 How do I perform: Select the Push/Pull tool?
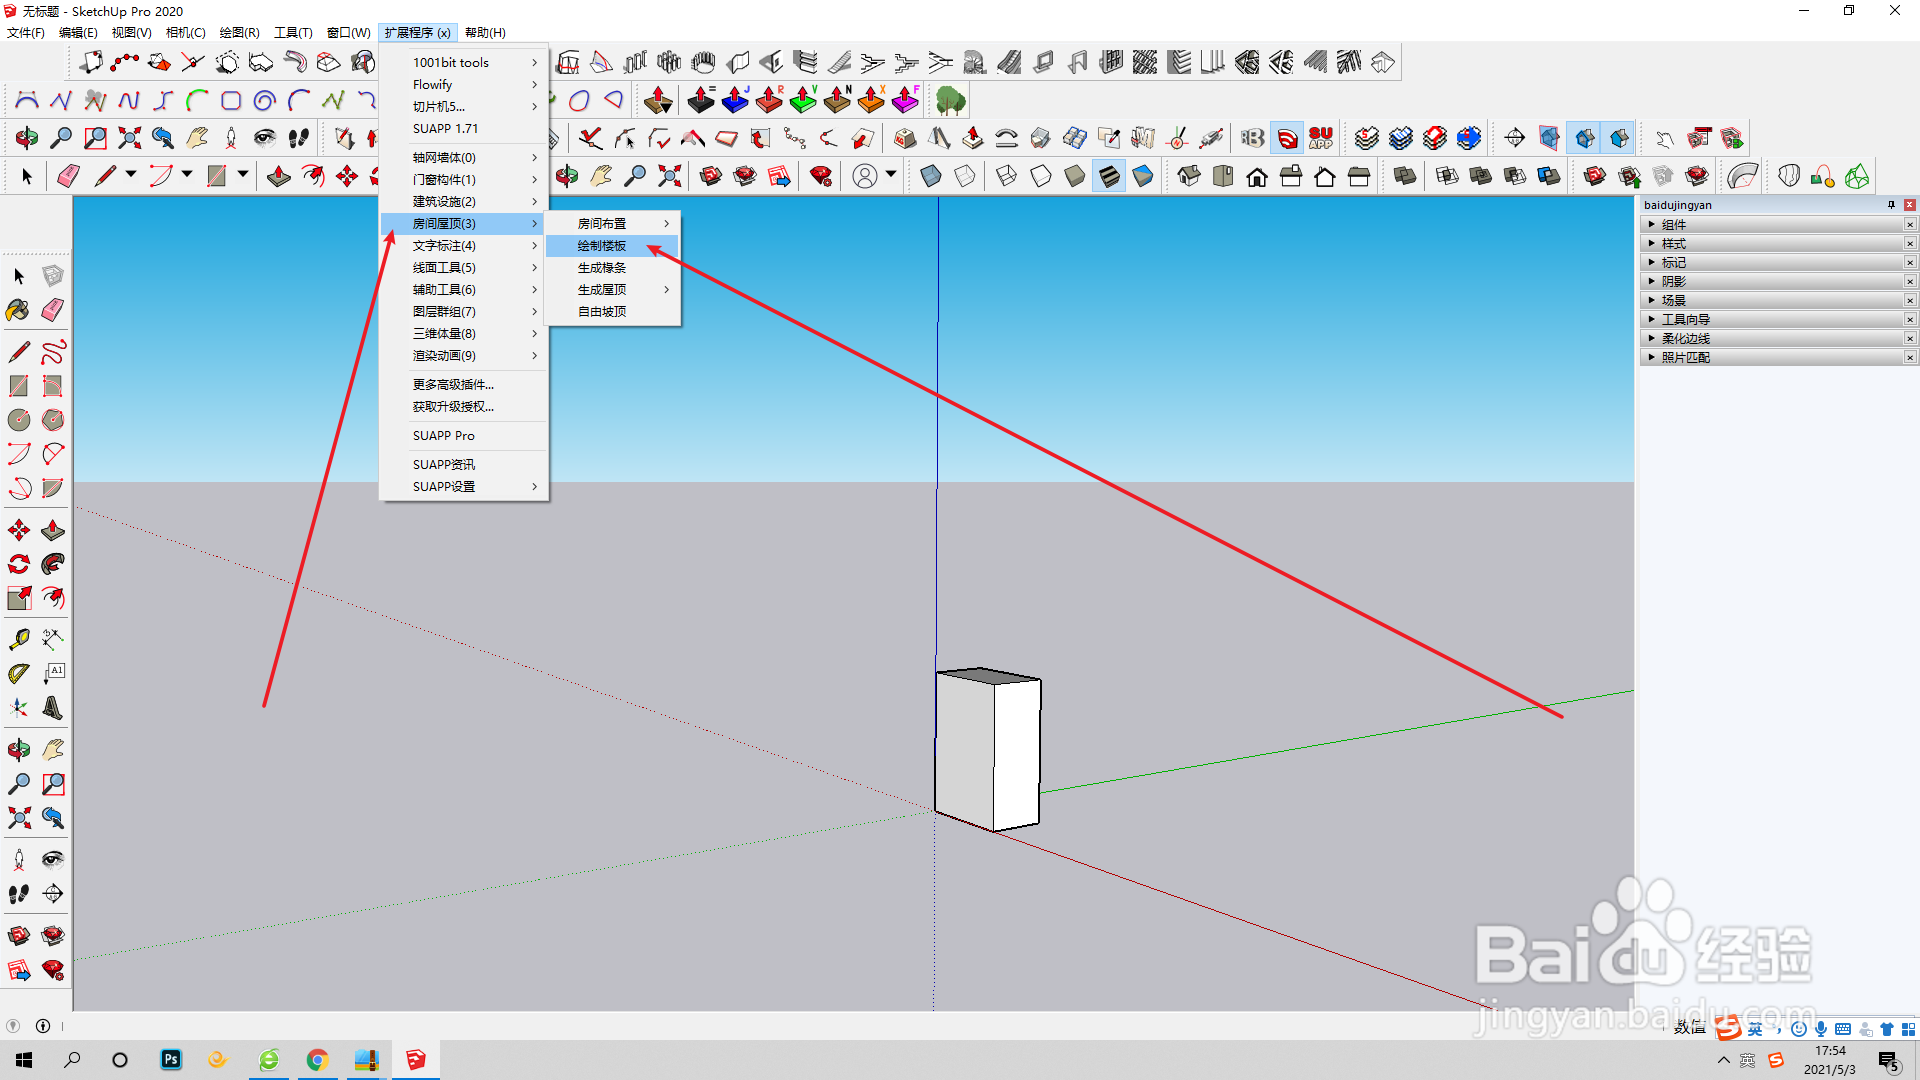[x=53, y=530]
